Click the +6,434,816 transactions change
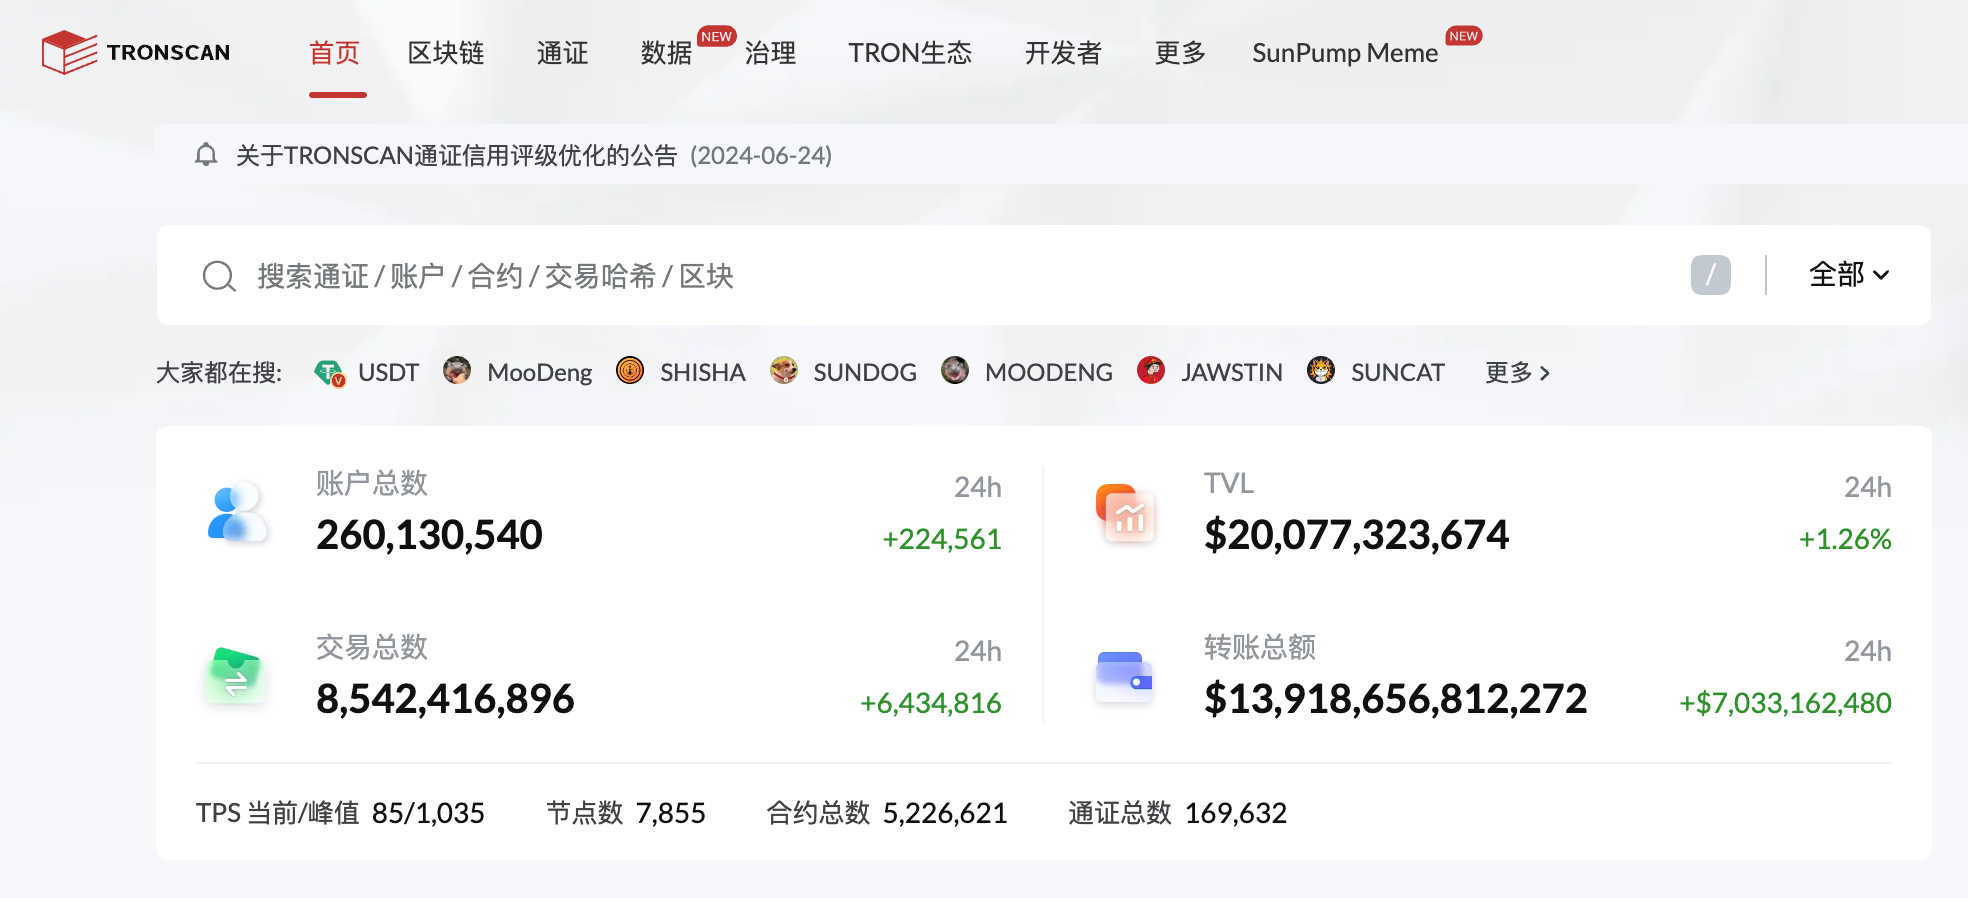 pyautogui.click(x=930, y=703)
